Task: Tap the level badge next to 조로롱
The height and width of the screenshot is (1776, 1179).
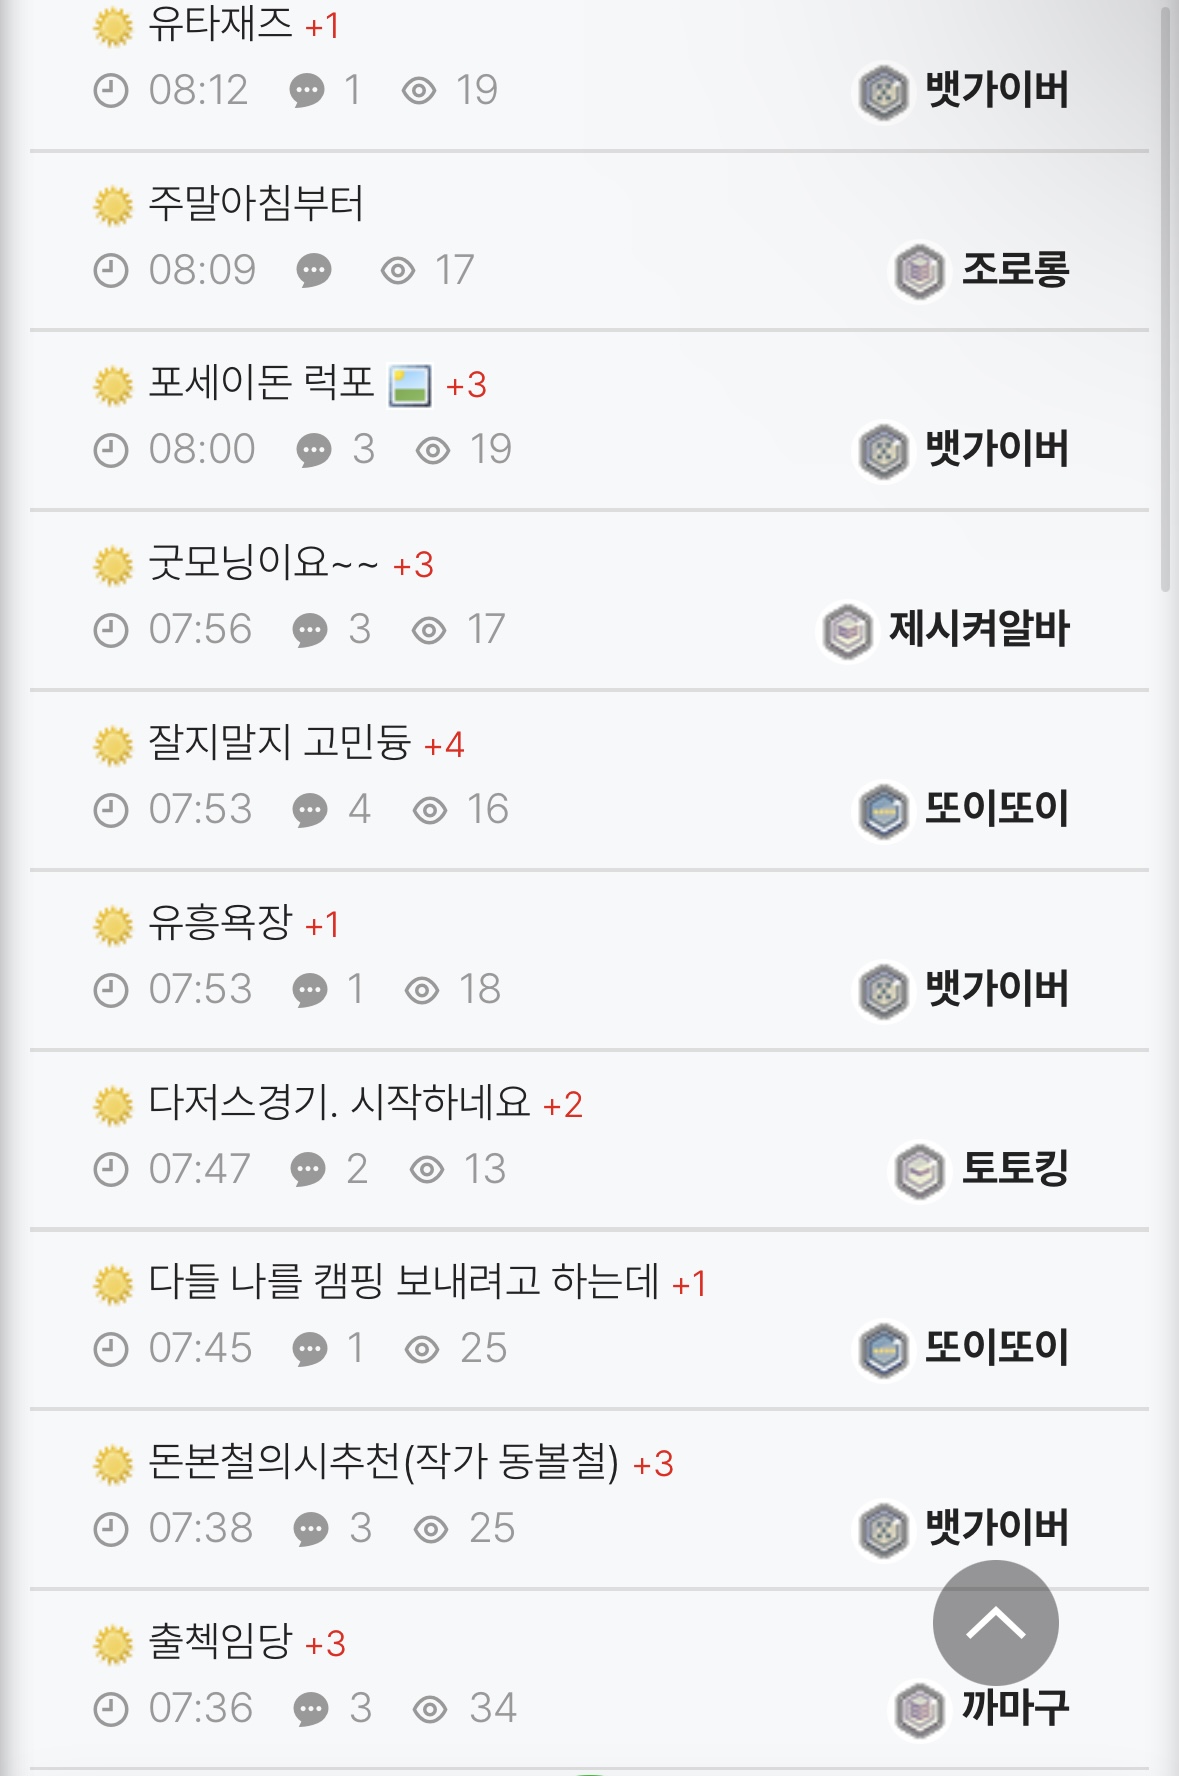Action: (x=919, y=271)
